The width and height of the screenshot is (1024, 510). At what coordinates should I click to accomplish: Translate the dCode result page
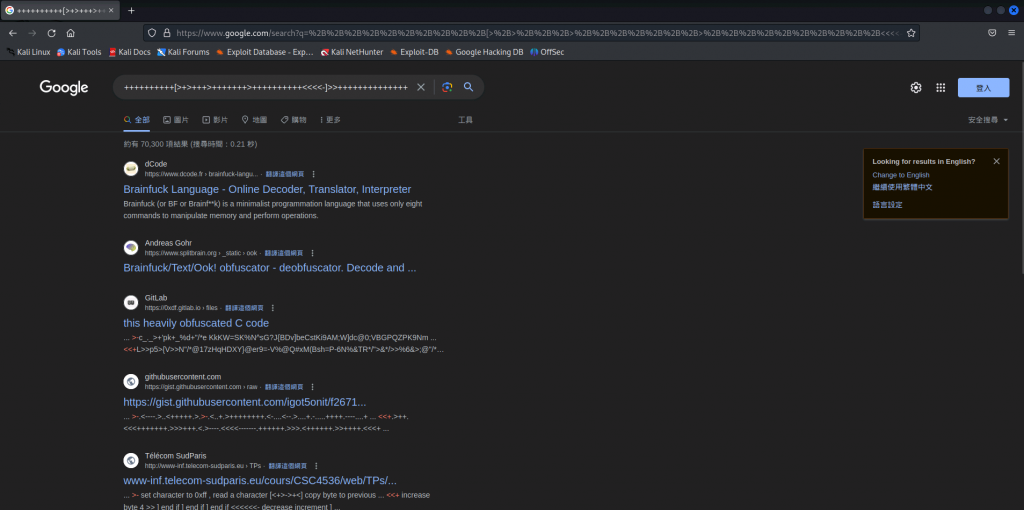pos(284,174)
